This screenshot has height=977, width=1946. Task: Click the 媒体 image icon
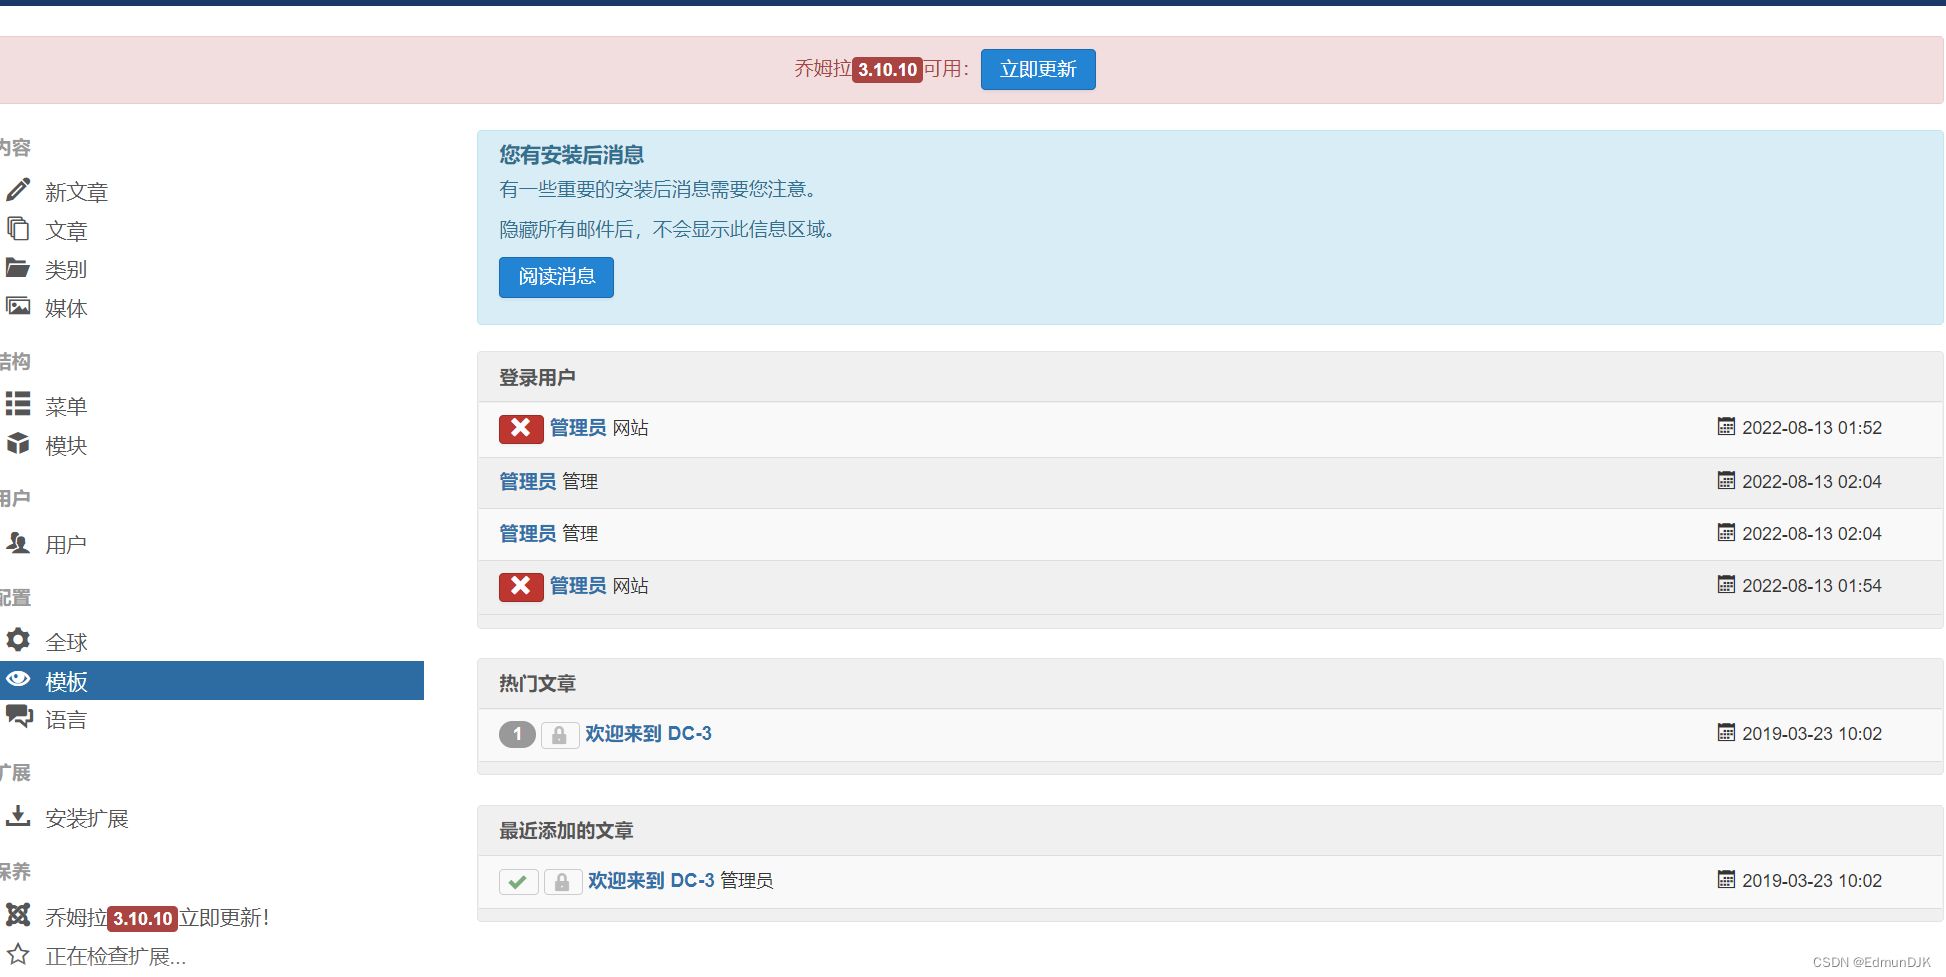(x=18, y=306)
